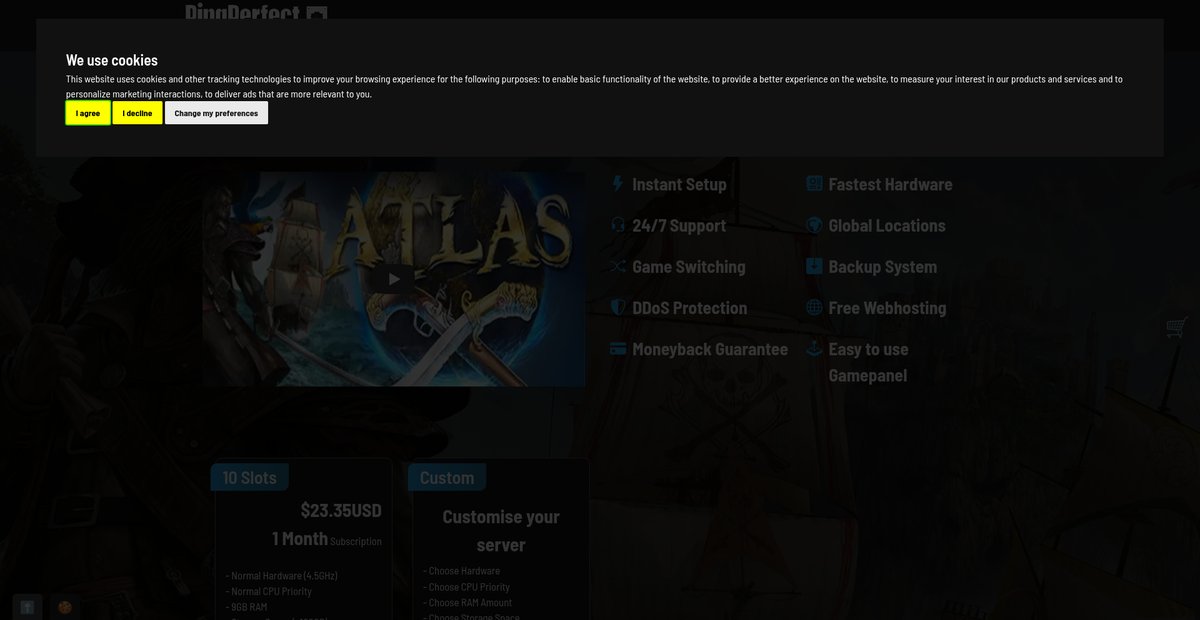Click the Instant Setup label
The width and height of the screenshot is (1200, 620).
coord(679,184)
